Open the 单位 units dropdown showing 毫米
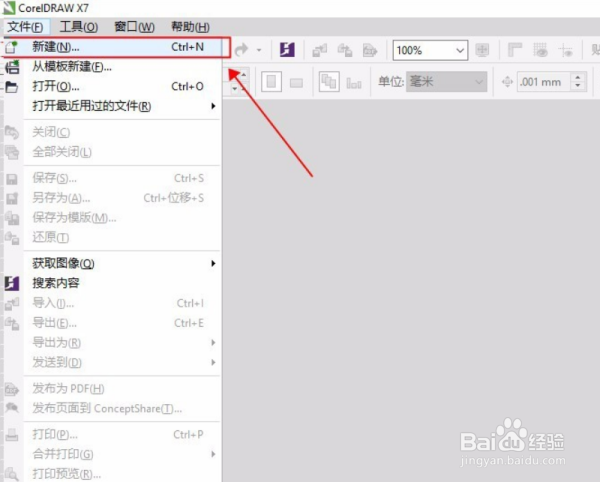600x482 pixels. point(447,81)
